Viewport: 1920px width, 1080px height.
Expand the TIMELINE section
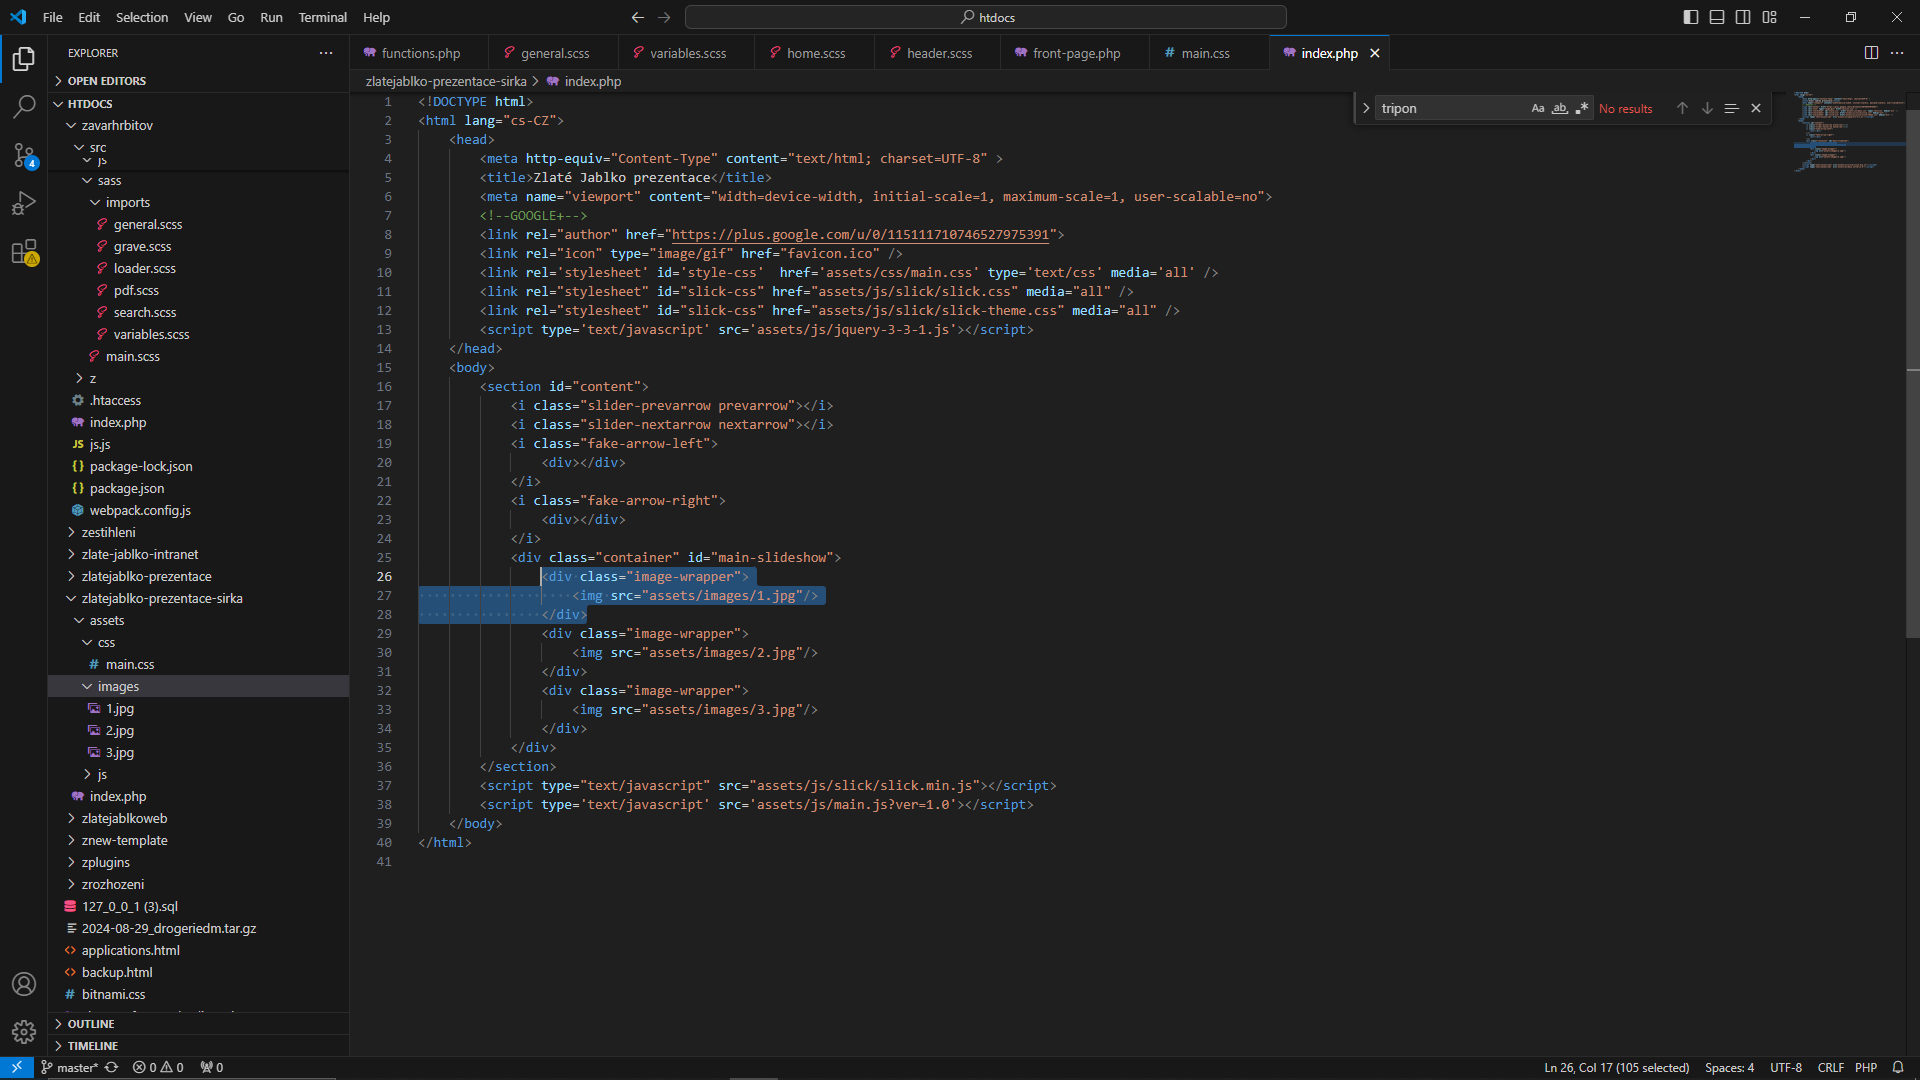tap(199, 1046)
